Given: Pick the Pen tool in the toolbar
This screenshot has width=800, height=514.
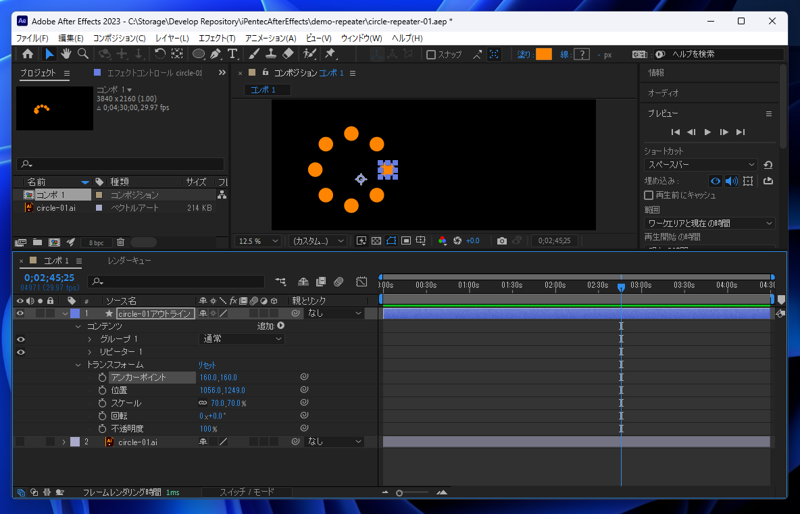Looking at the screenshot, I should point(215,54).
